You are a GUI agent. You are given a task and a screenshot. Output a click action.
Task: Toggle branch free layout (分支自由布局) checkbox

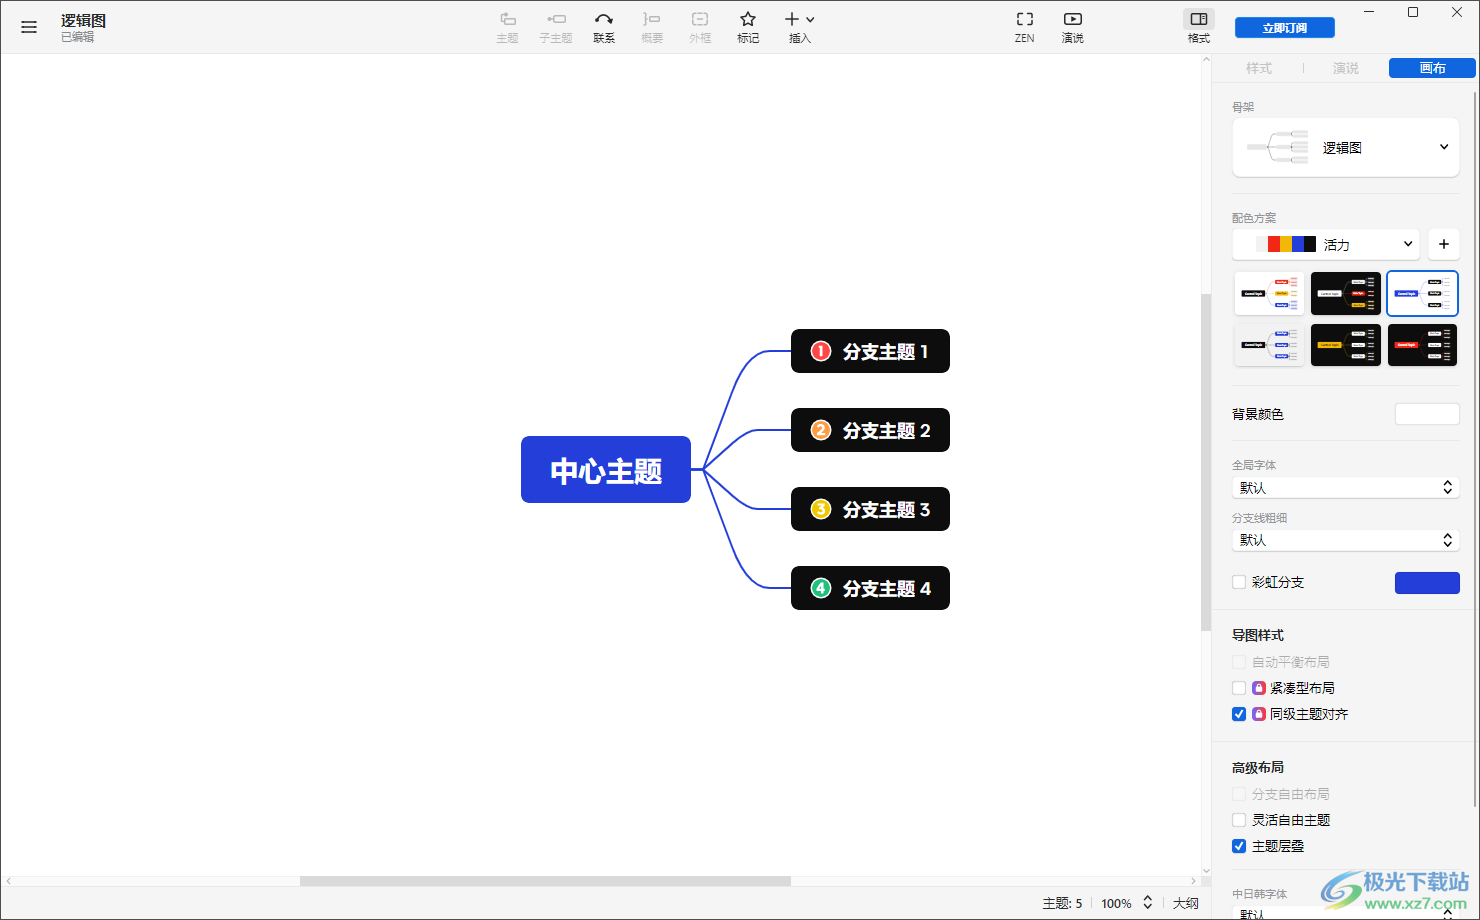(1239, 794)
